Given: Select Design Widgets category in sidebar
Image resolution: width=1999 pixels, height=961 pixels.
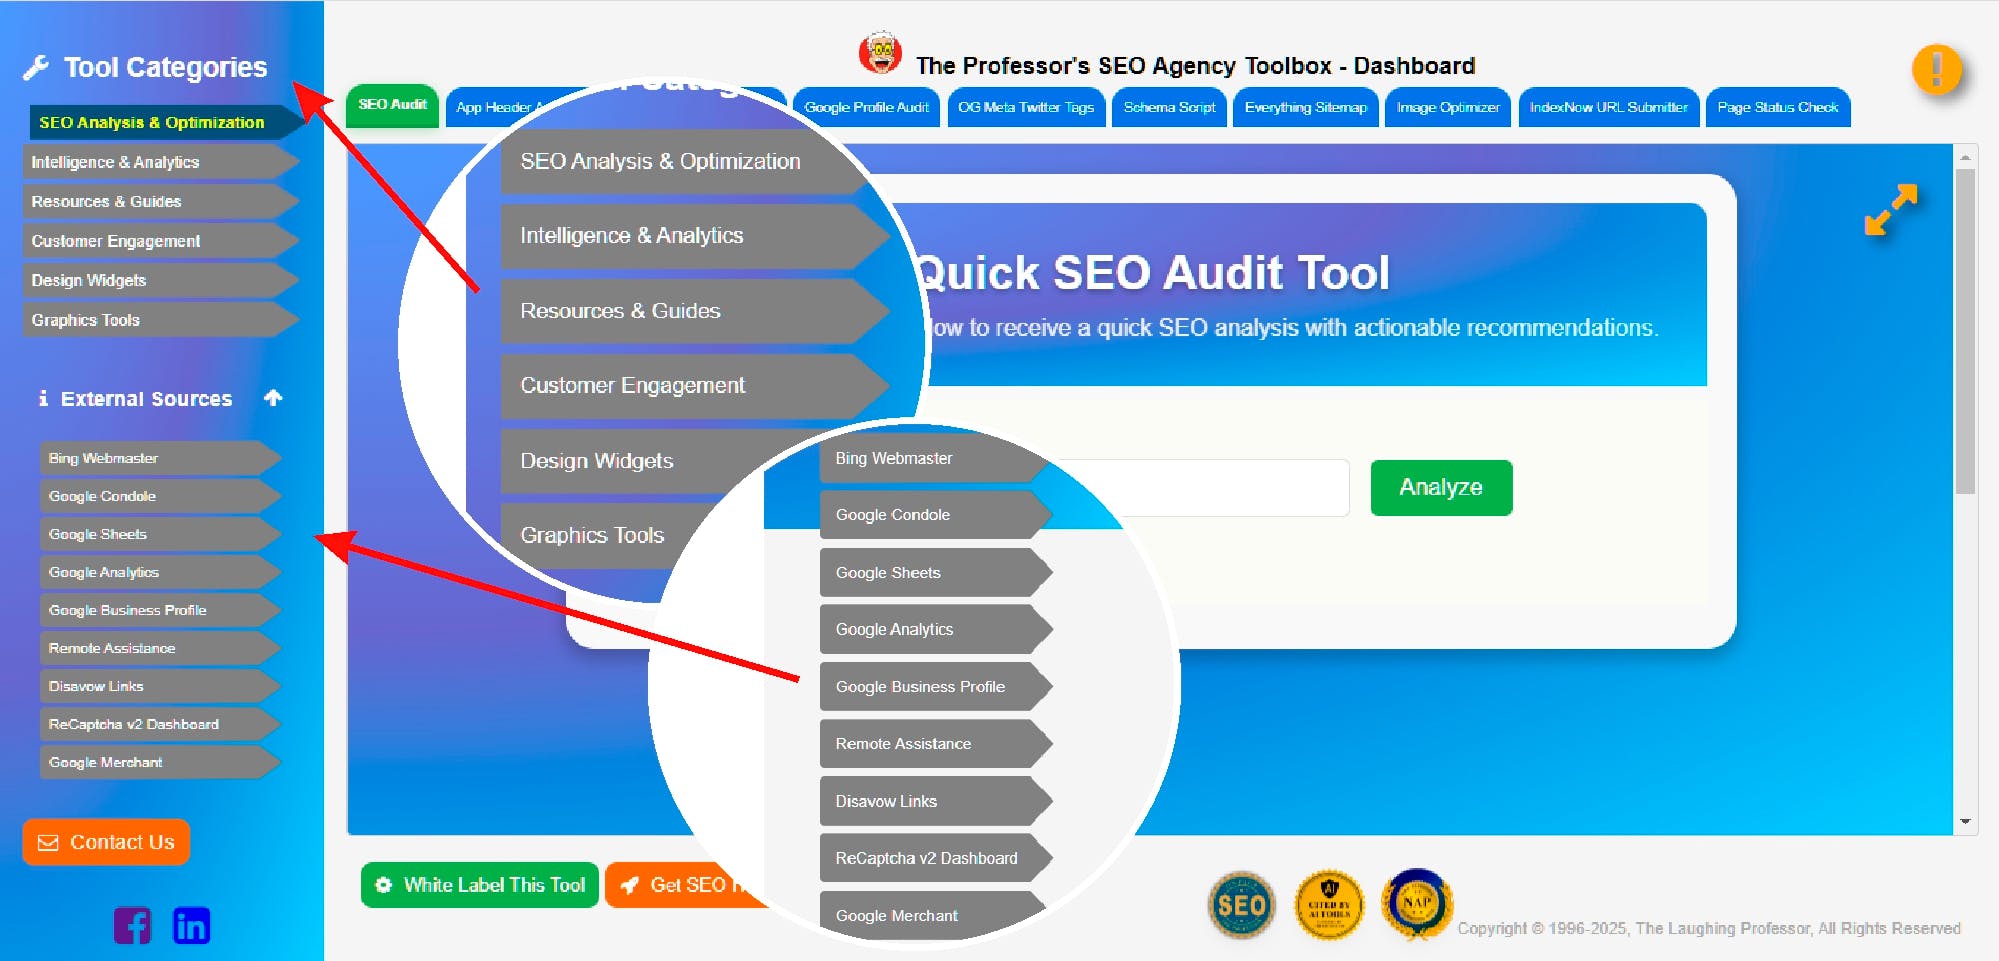Looking at the screenshot, I should (160, 280).
